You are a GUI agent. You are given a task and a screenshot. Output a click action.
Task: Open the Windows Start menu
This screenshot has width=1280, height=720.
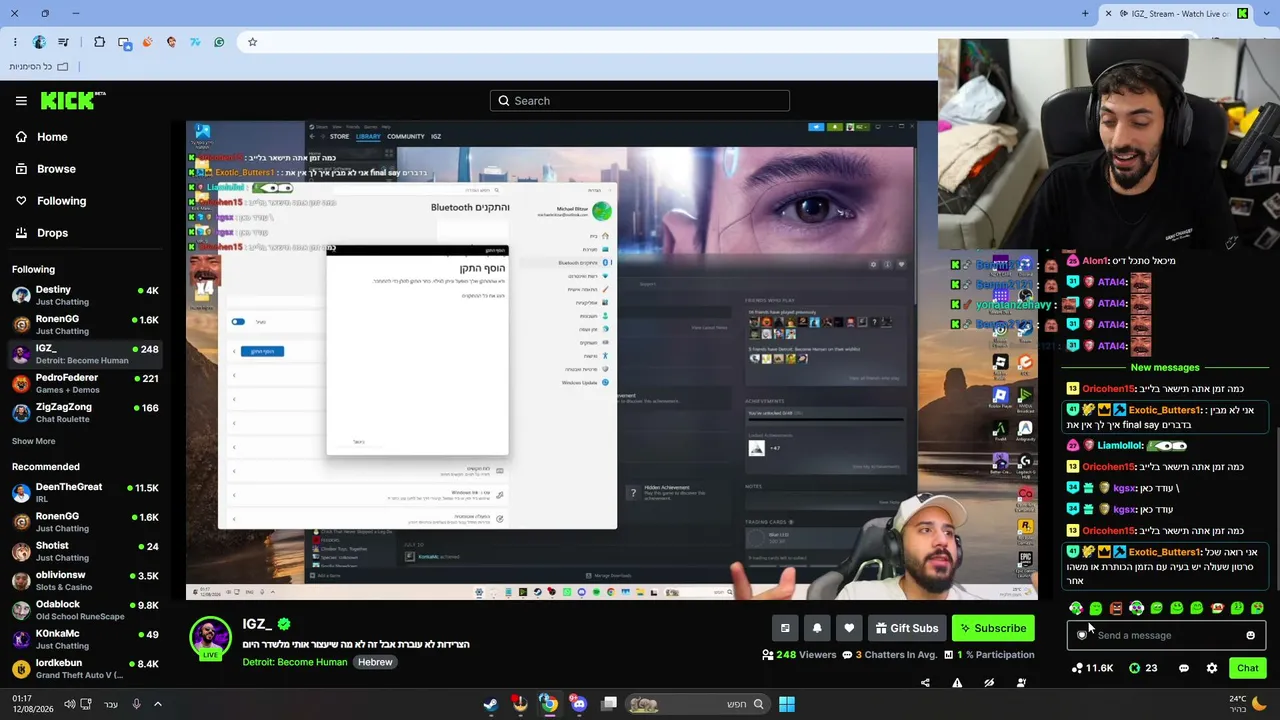tap(787, 704)
